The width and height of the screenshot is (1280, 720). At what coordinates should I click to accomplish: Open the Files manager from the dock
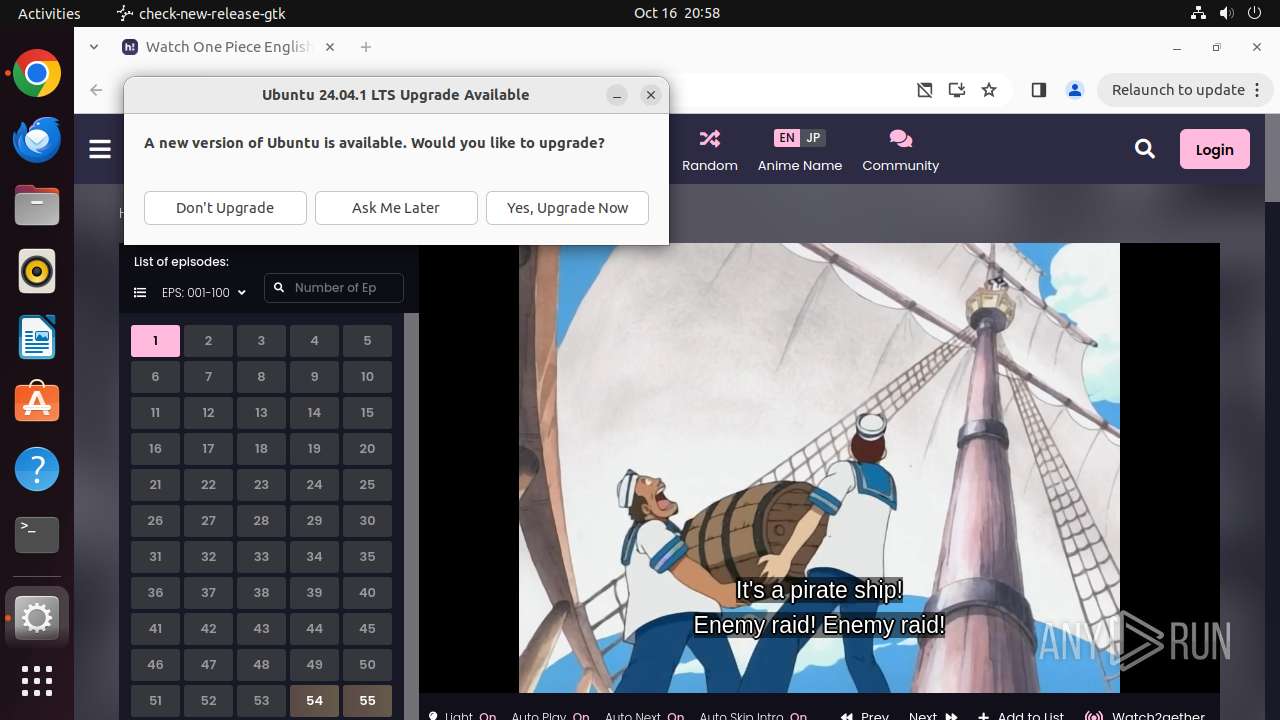coord(37,205)
